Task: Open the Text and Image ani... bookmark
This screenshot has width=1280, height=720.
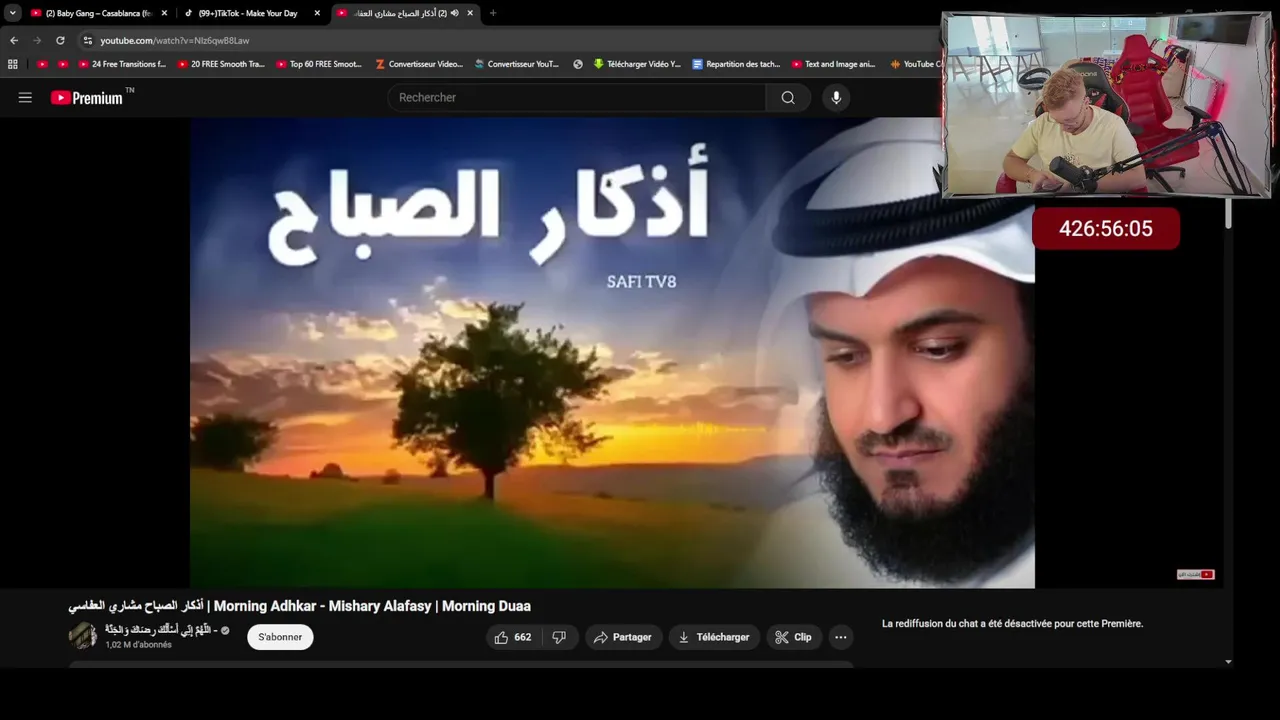Action: point(834,64)
